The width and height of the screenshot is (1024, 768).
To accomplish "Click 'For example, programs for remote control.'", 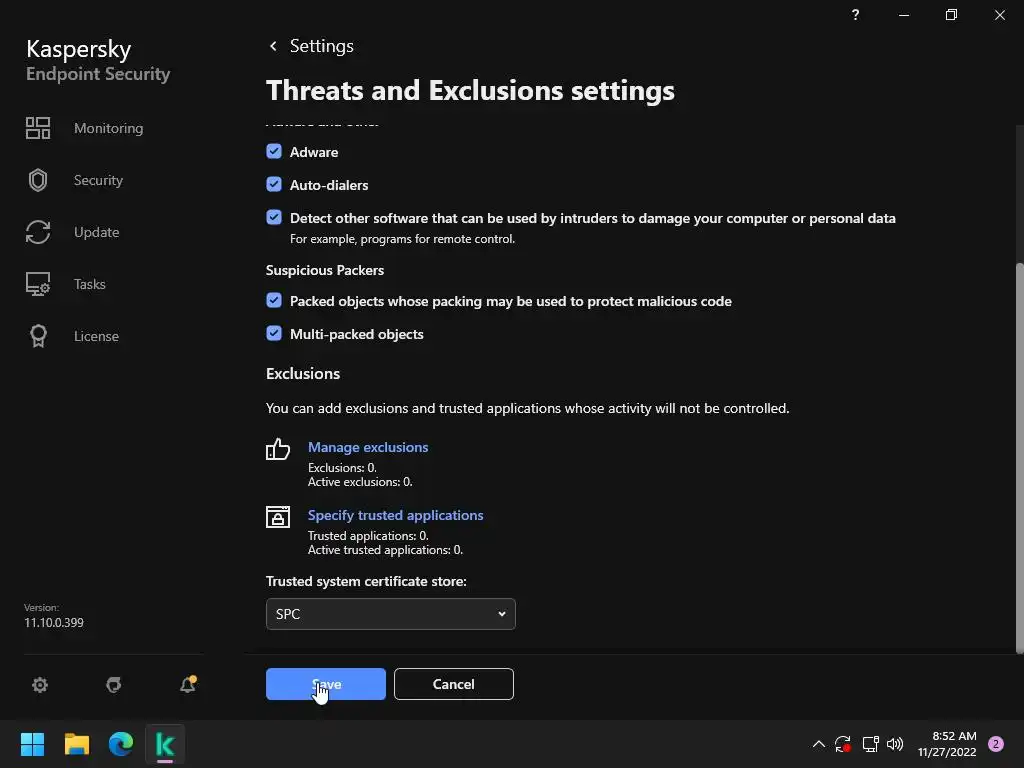I will [402, 239].
